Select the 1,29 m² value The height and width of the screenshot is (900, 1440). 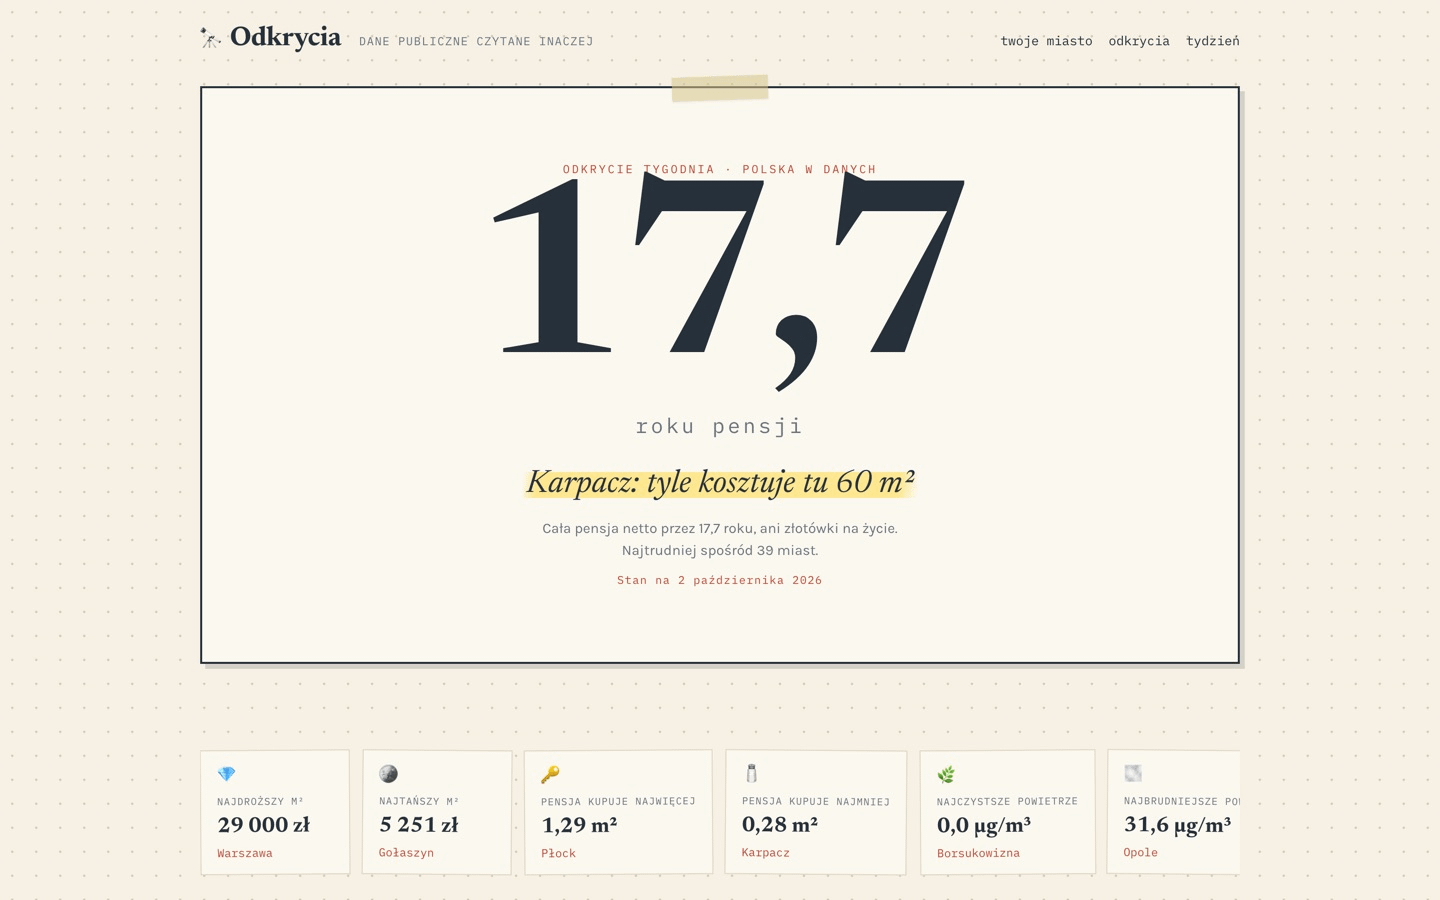coord(579,825)
